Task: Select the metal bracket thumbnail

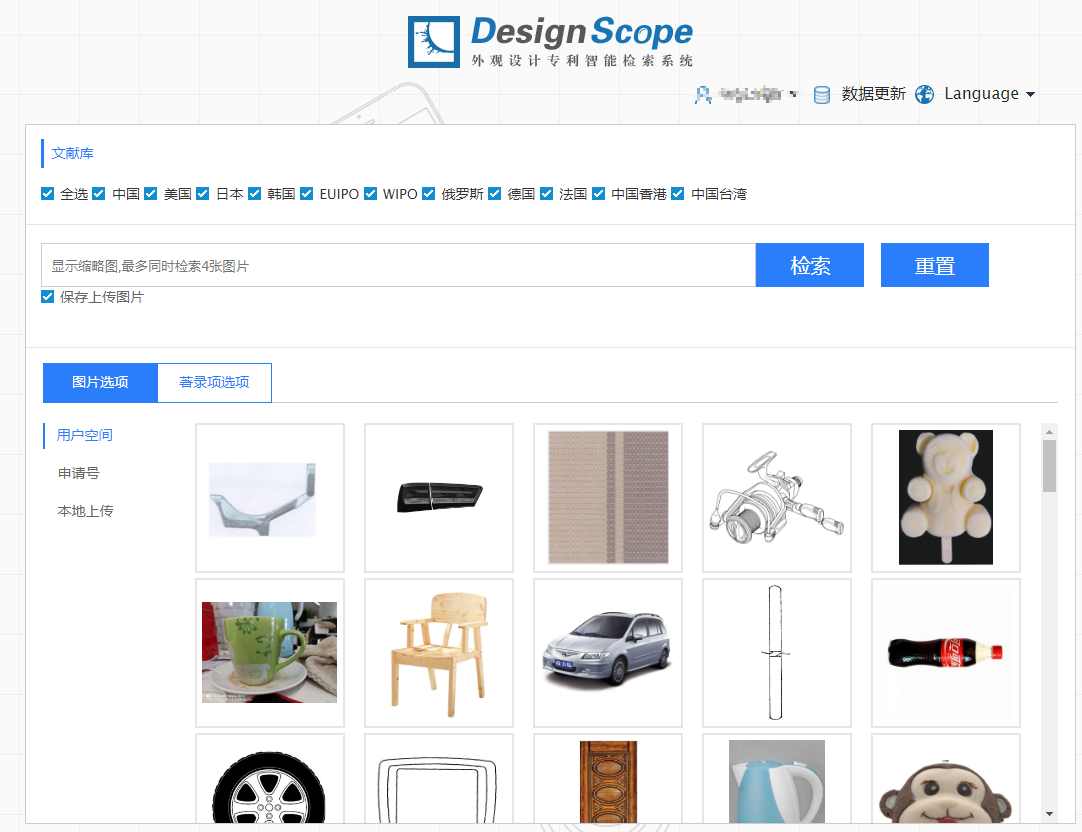Action: (270, 498)
